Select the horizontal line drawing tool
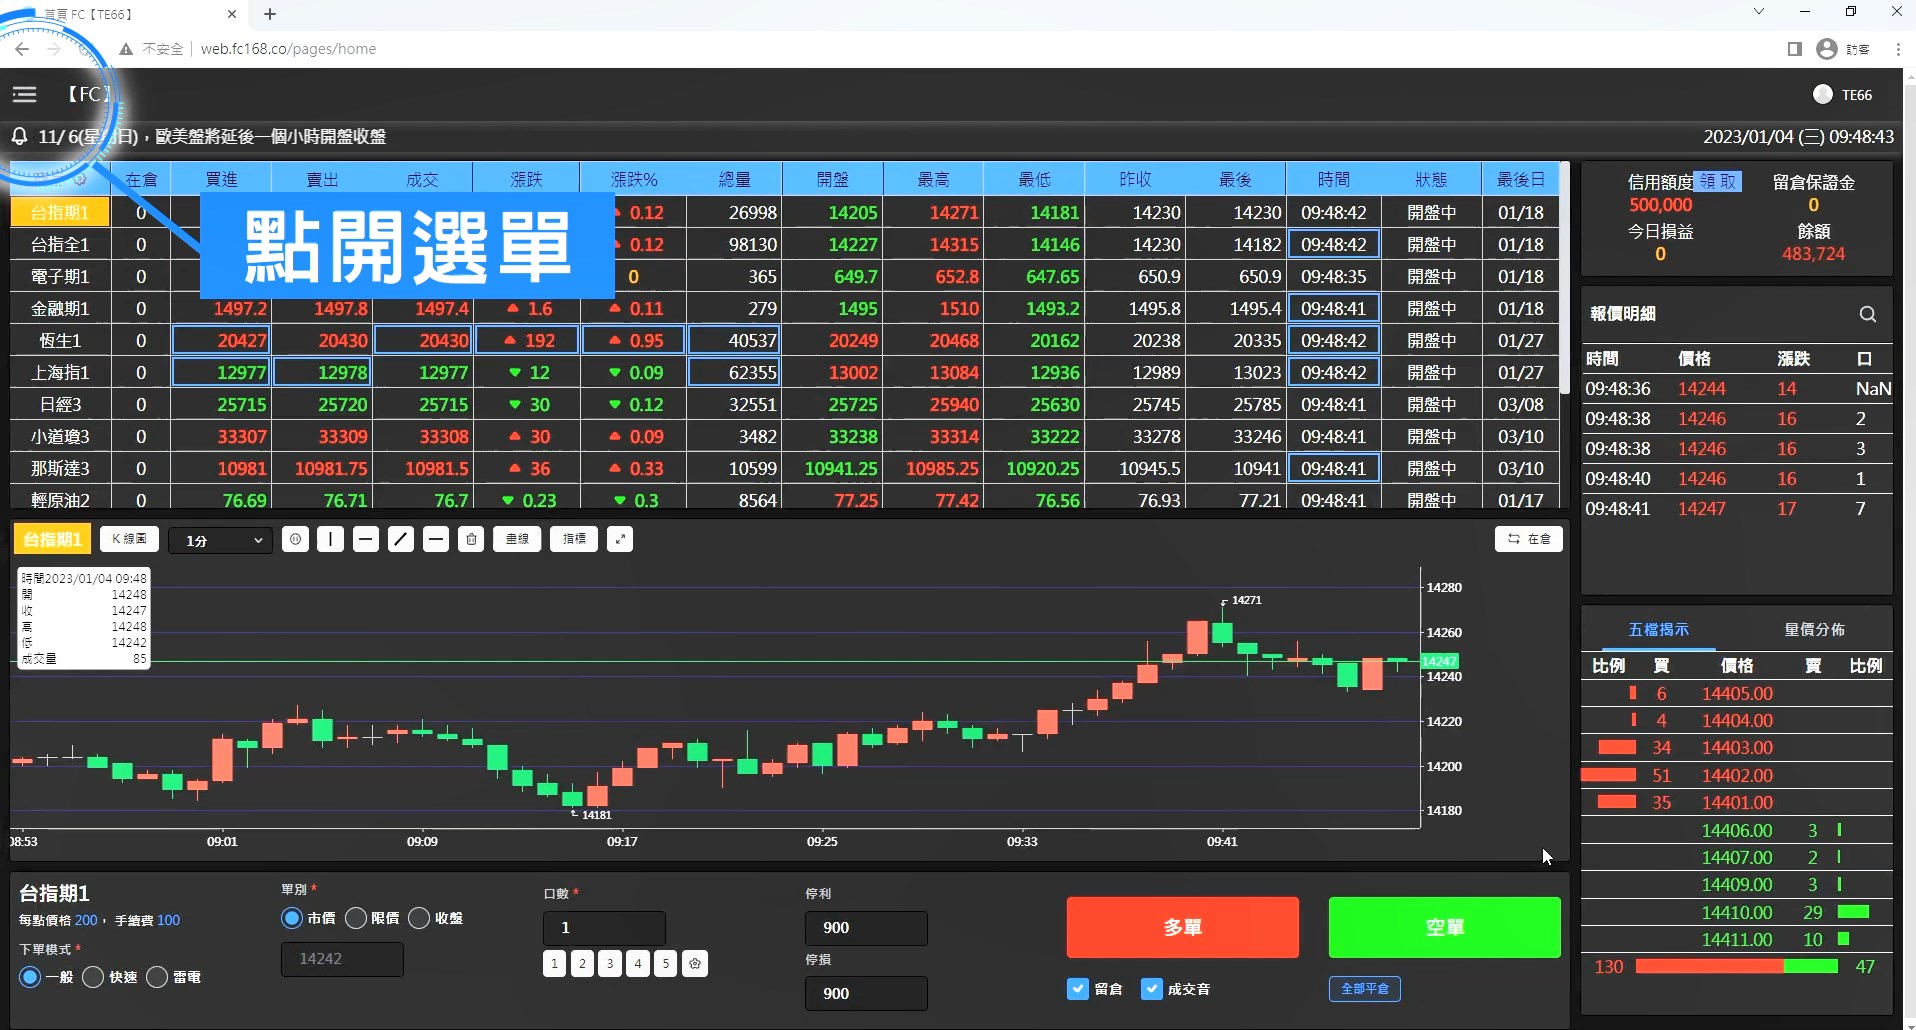 366,539
